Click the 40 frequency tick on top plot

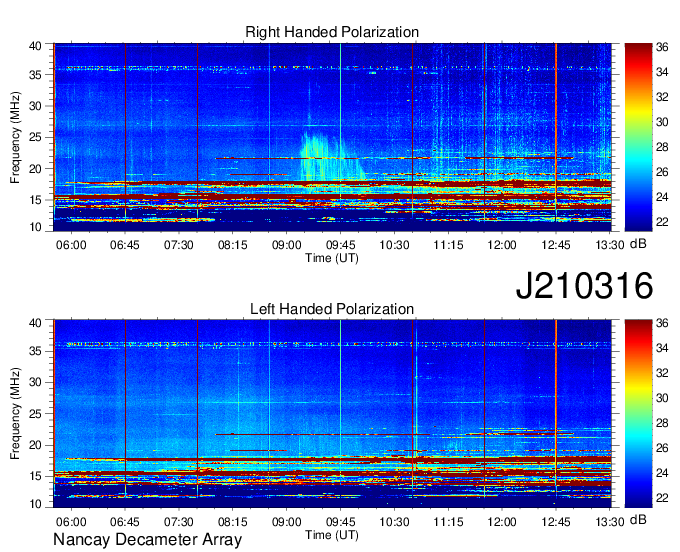pos(35,46)
